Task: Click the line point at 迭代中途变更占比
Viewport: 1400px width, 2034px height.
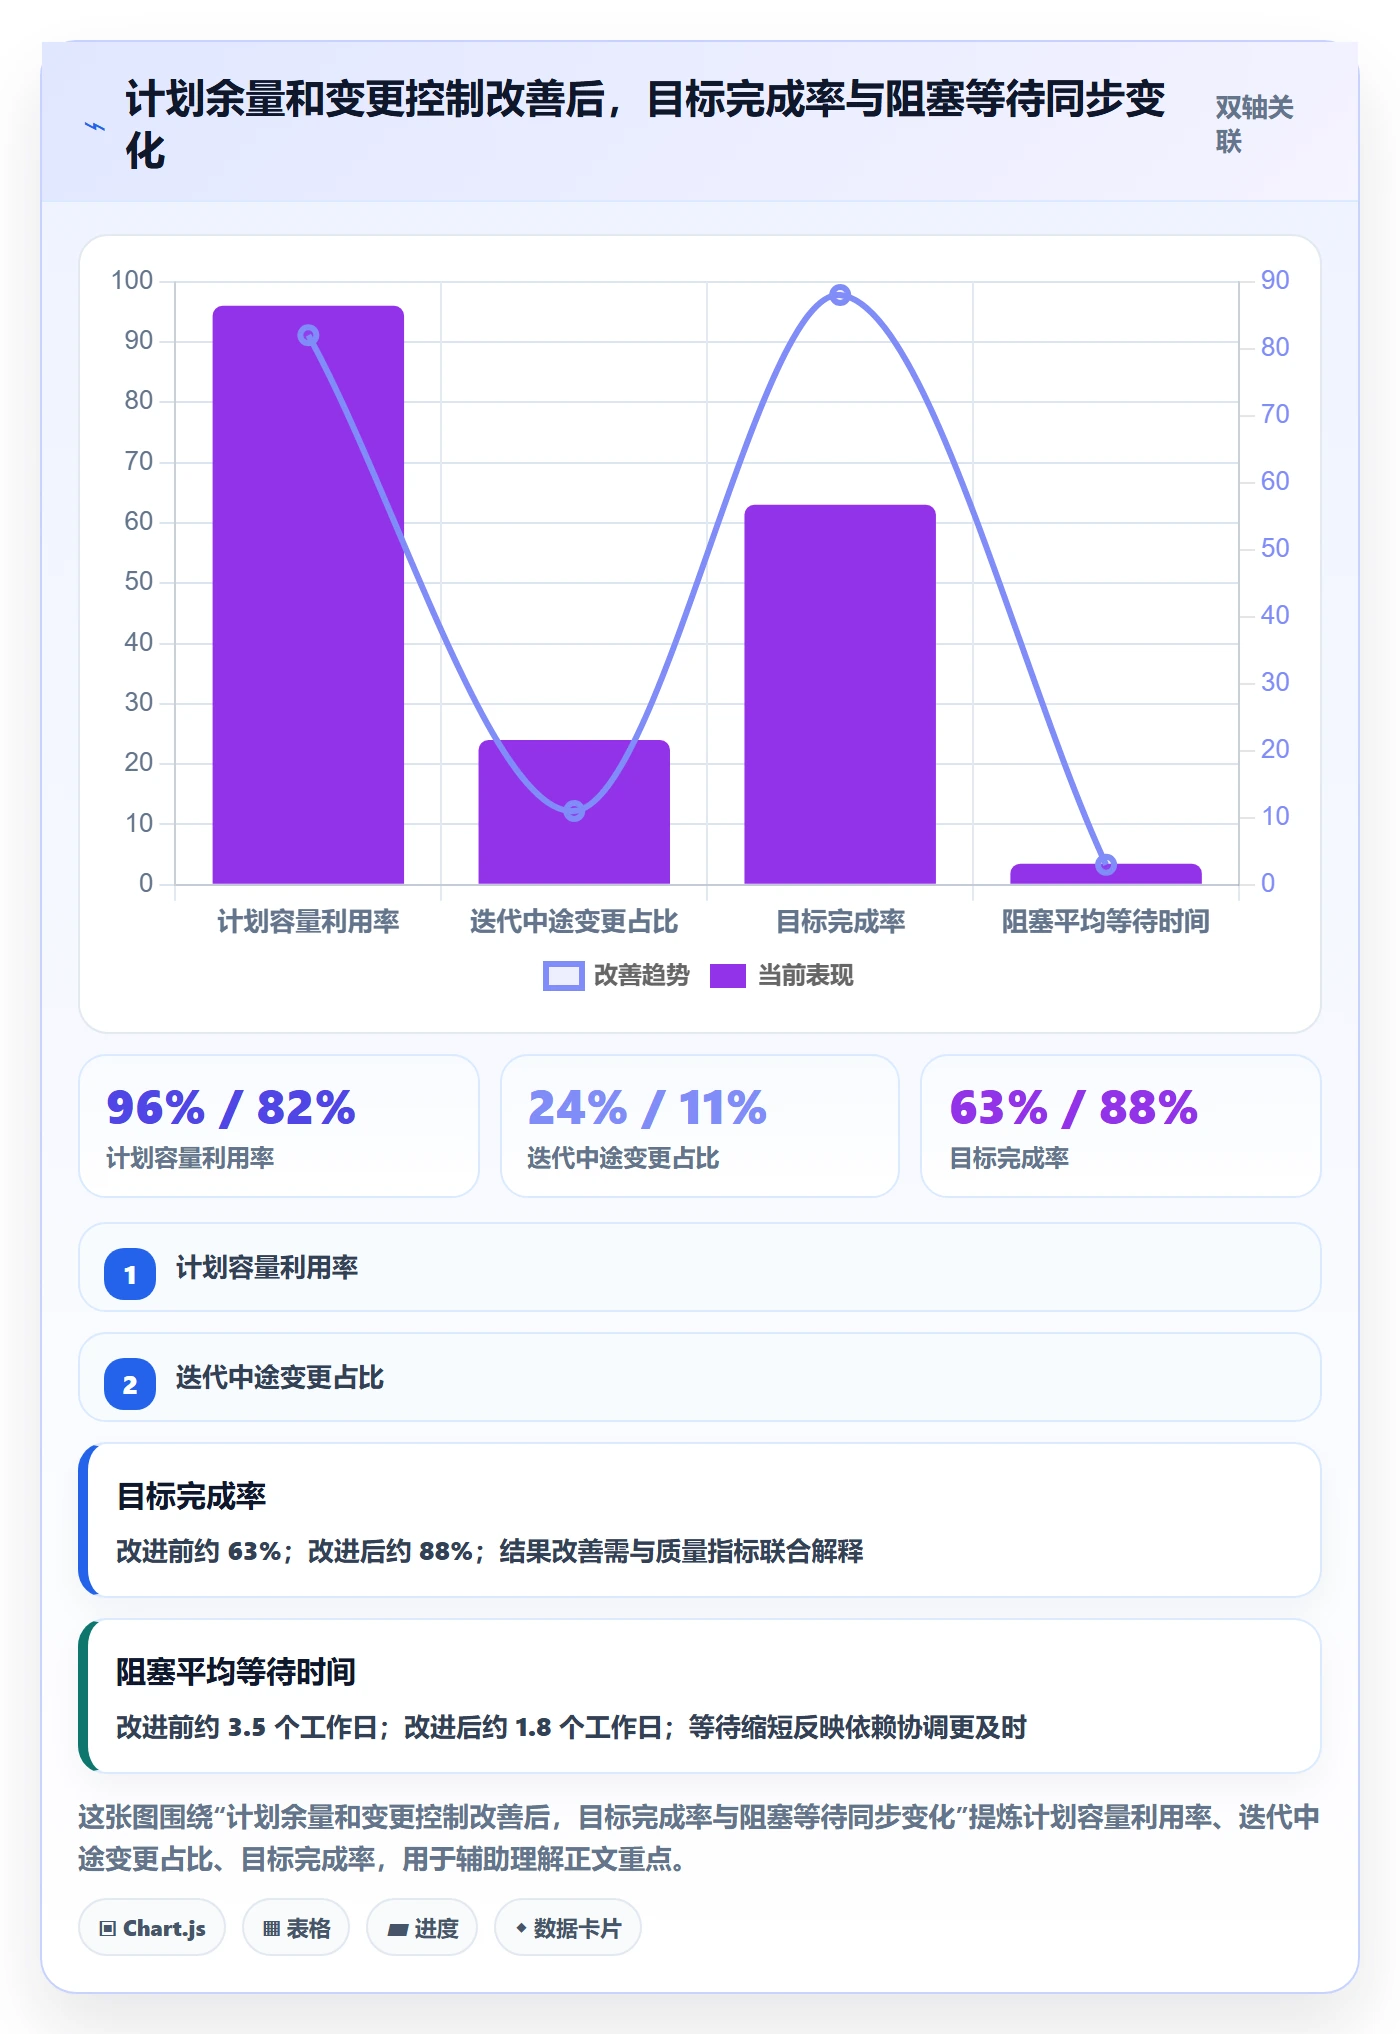Action: click(574, 811)
